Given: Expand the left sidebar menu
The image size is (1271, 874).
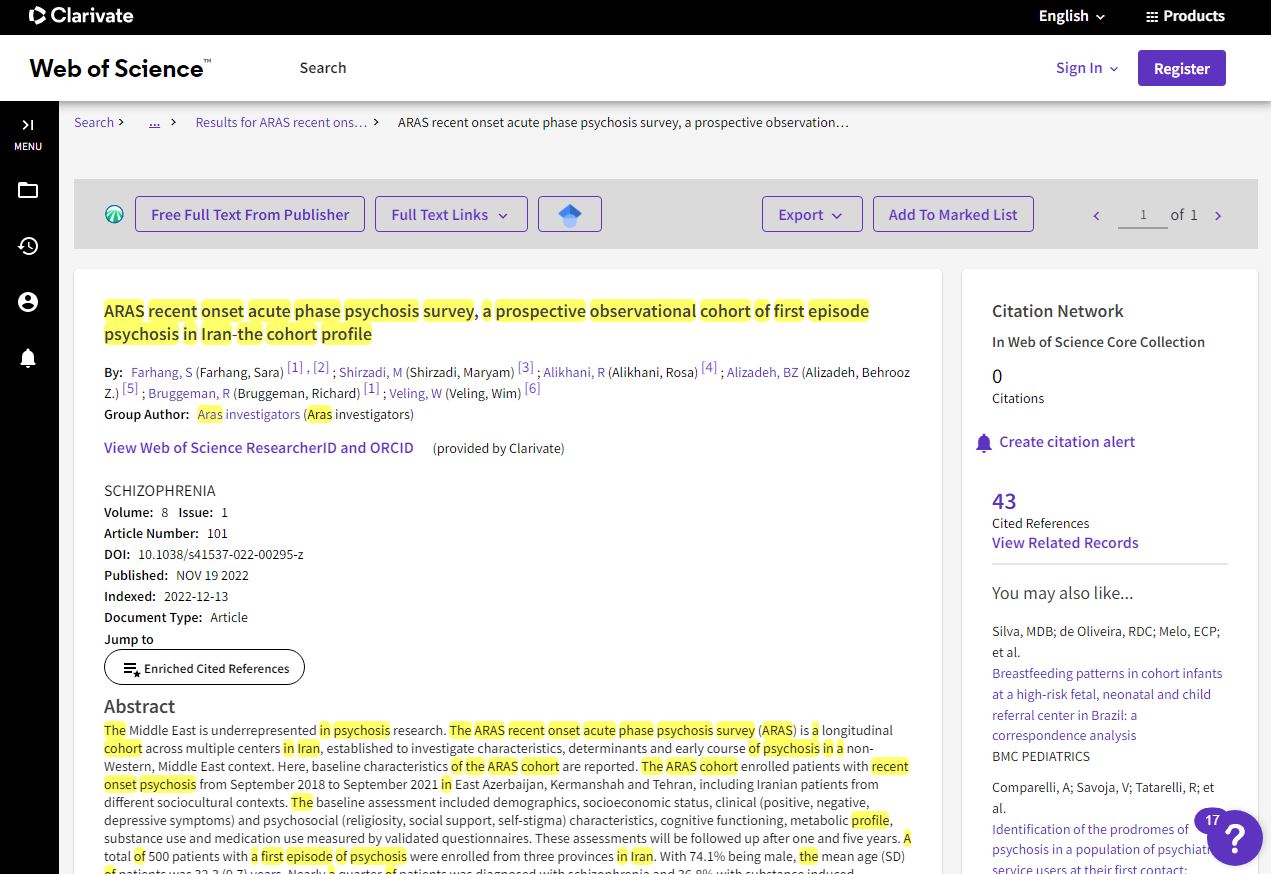Looking at the screenshot, I should tap(28, 133).
